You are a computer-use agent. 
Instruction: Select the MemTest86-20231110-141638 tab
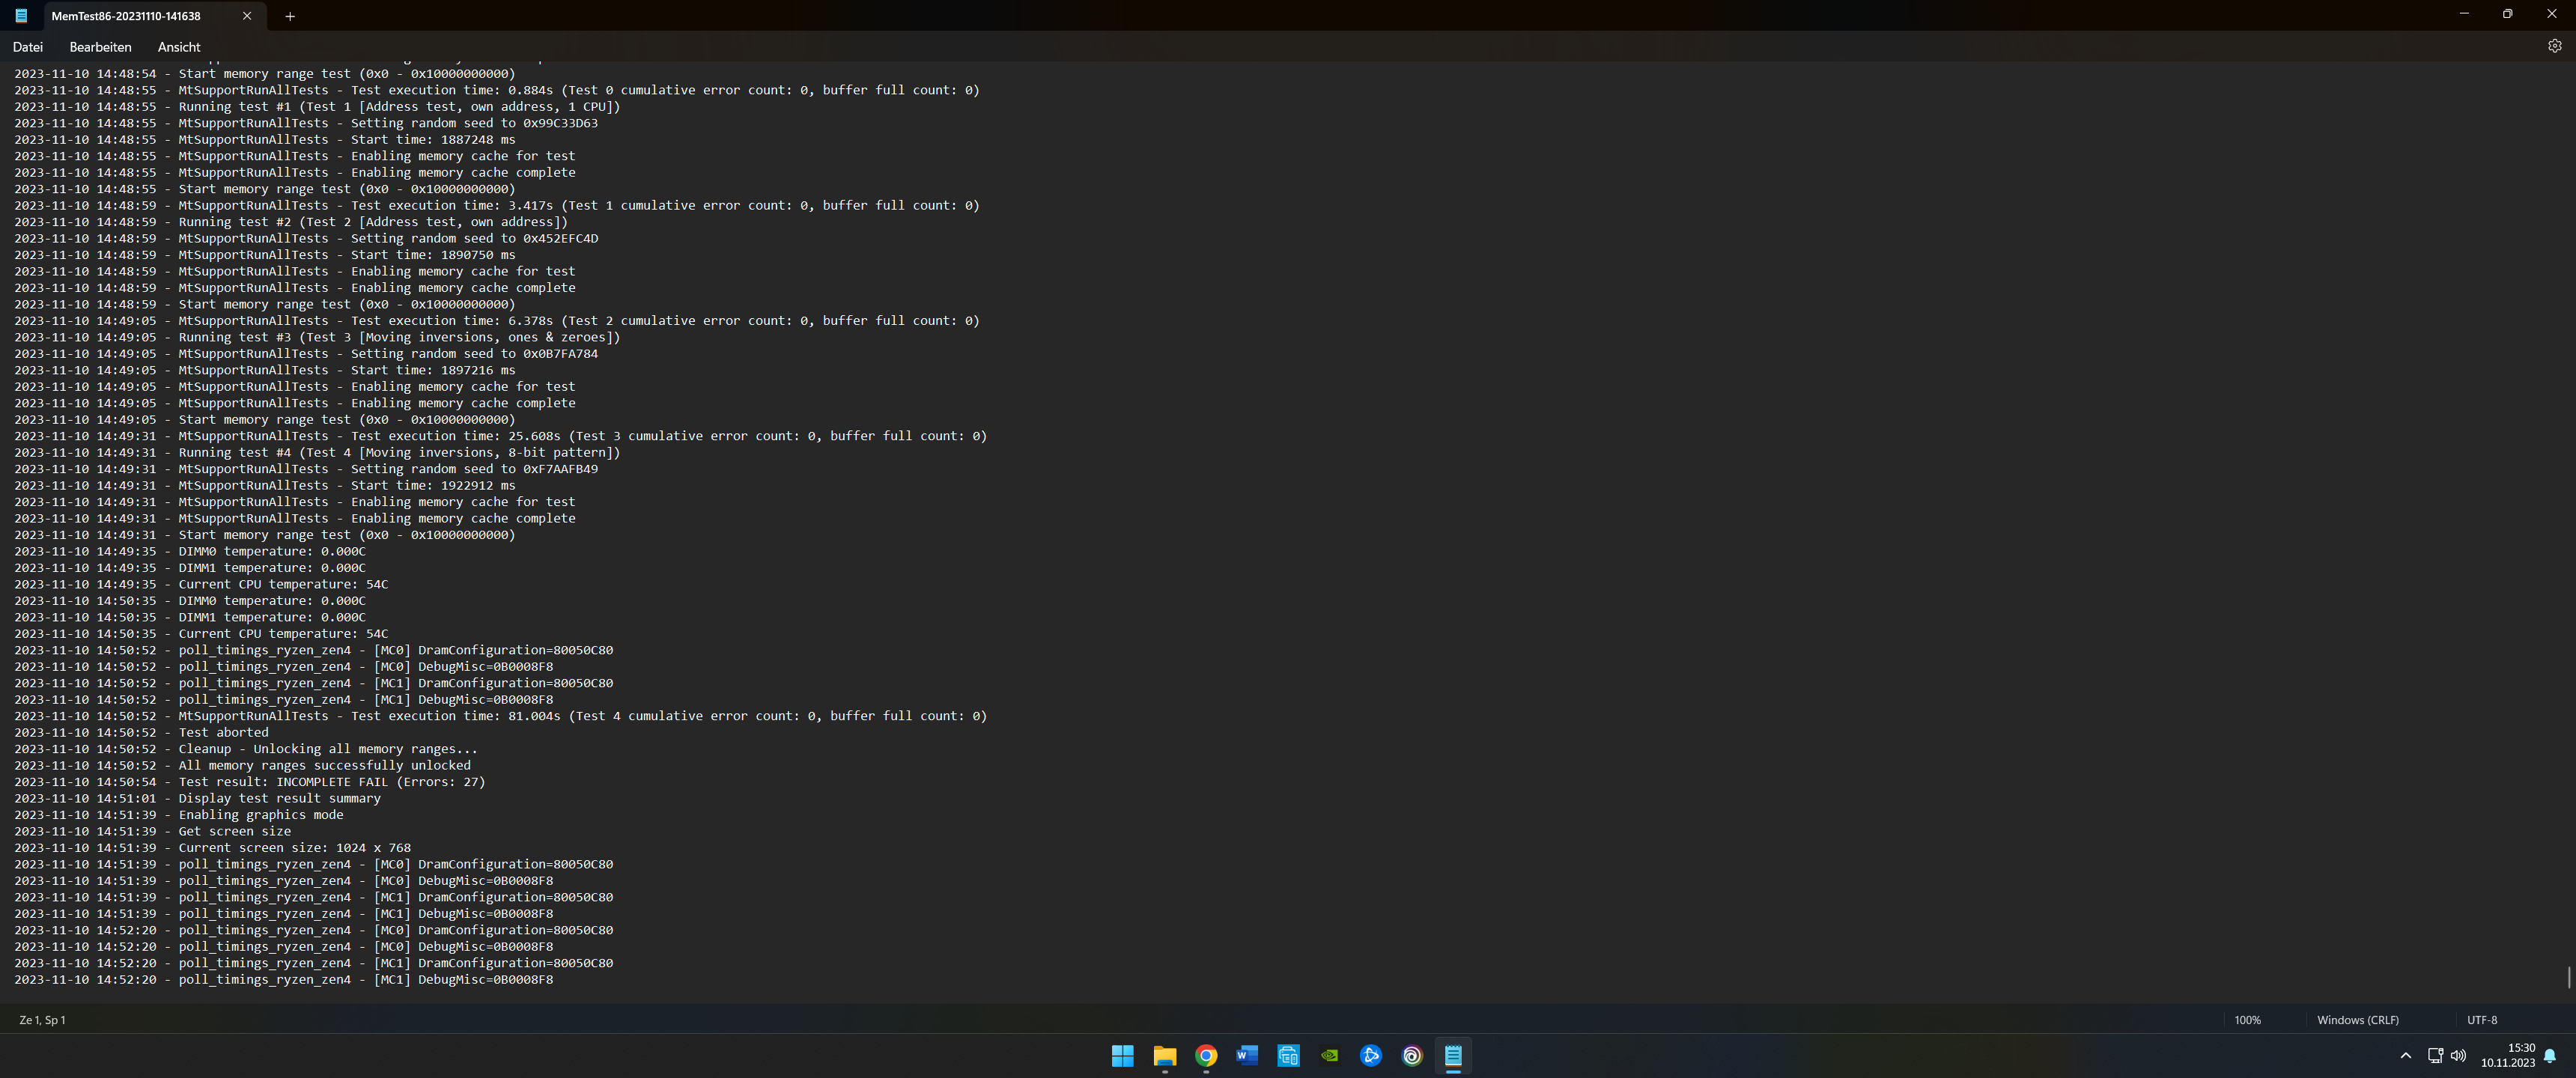(126, 16)
